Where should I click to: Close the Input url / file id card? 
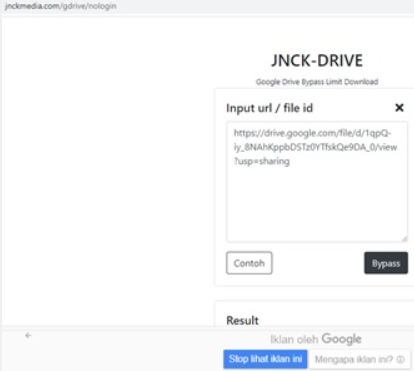pyautogui.click(x=399, y=108)
